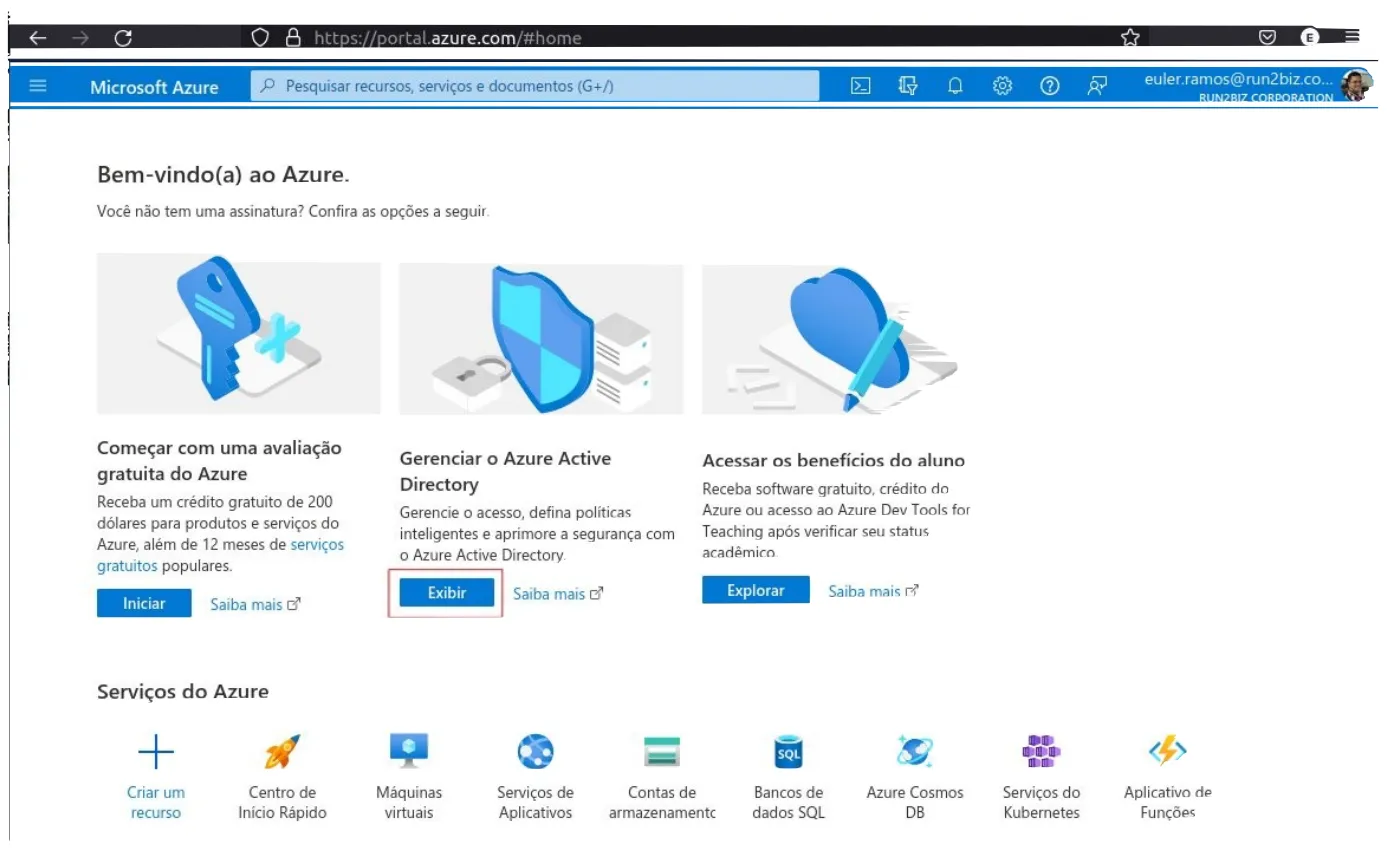Open Aplicativo de Funções lightning icon
Image resolution: width=1393 pixels, height=854 pixels.
1168,752
